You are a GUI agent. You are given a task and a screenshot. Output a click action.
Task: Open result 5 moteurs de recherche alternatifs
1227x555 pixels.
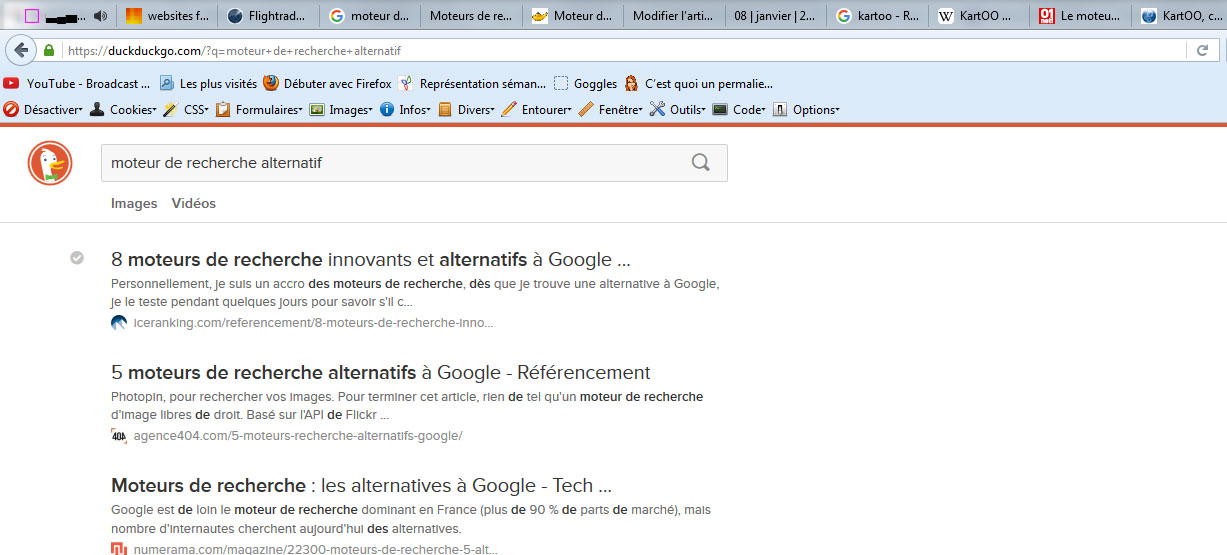coord(381,373)
